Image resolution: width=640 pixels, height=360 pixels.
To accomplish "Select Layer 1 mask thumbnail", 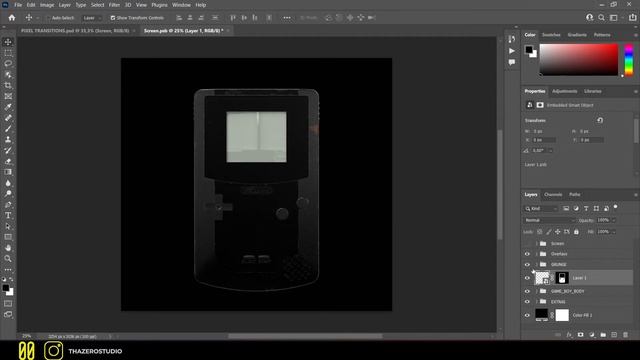I will click(562, 278).
